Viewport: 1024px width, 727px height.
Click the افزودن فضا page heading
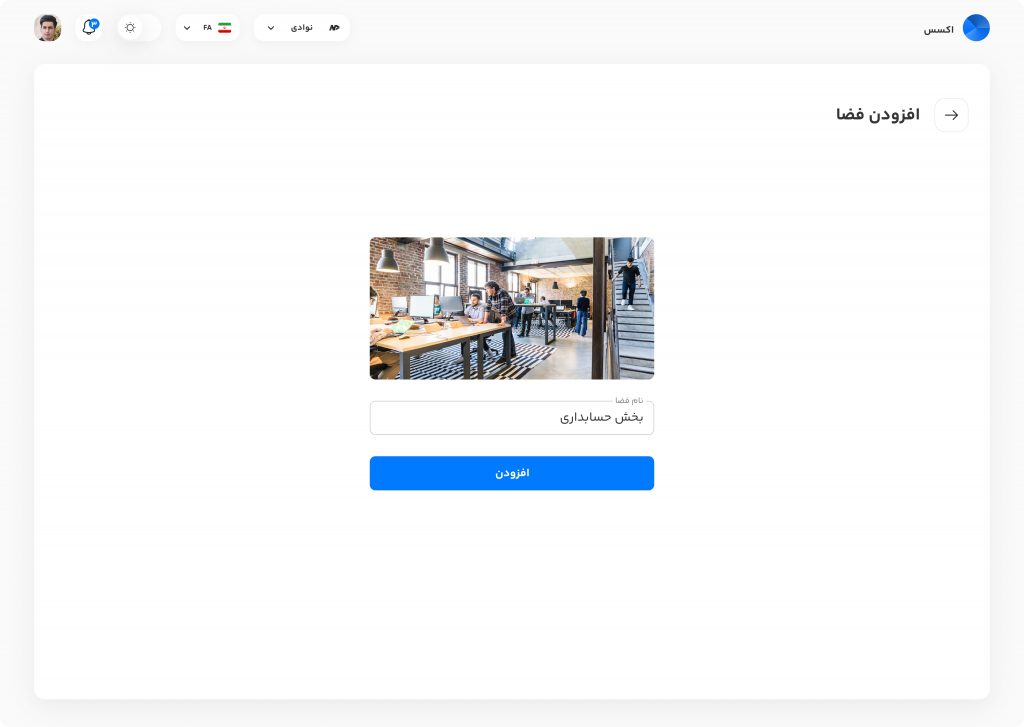[878, 115]
